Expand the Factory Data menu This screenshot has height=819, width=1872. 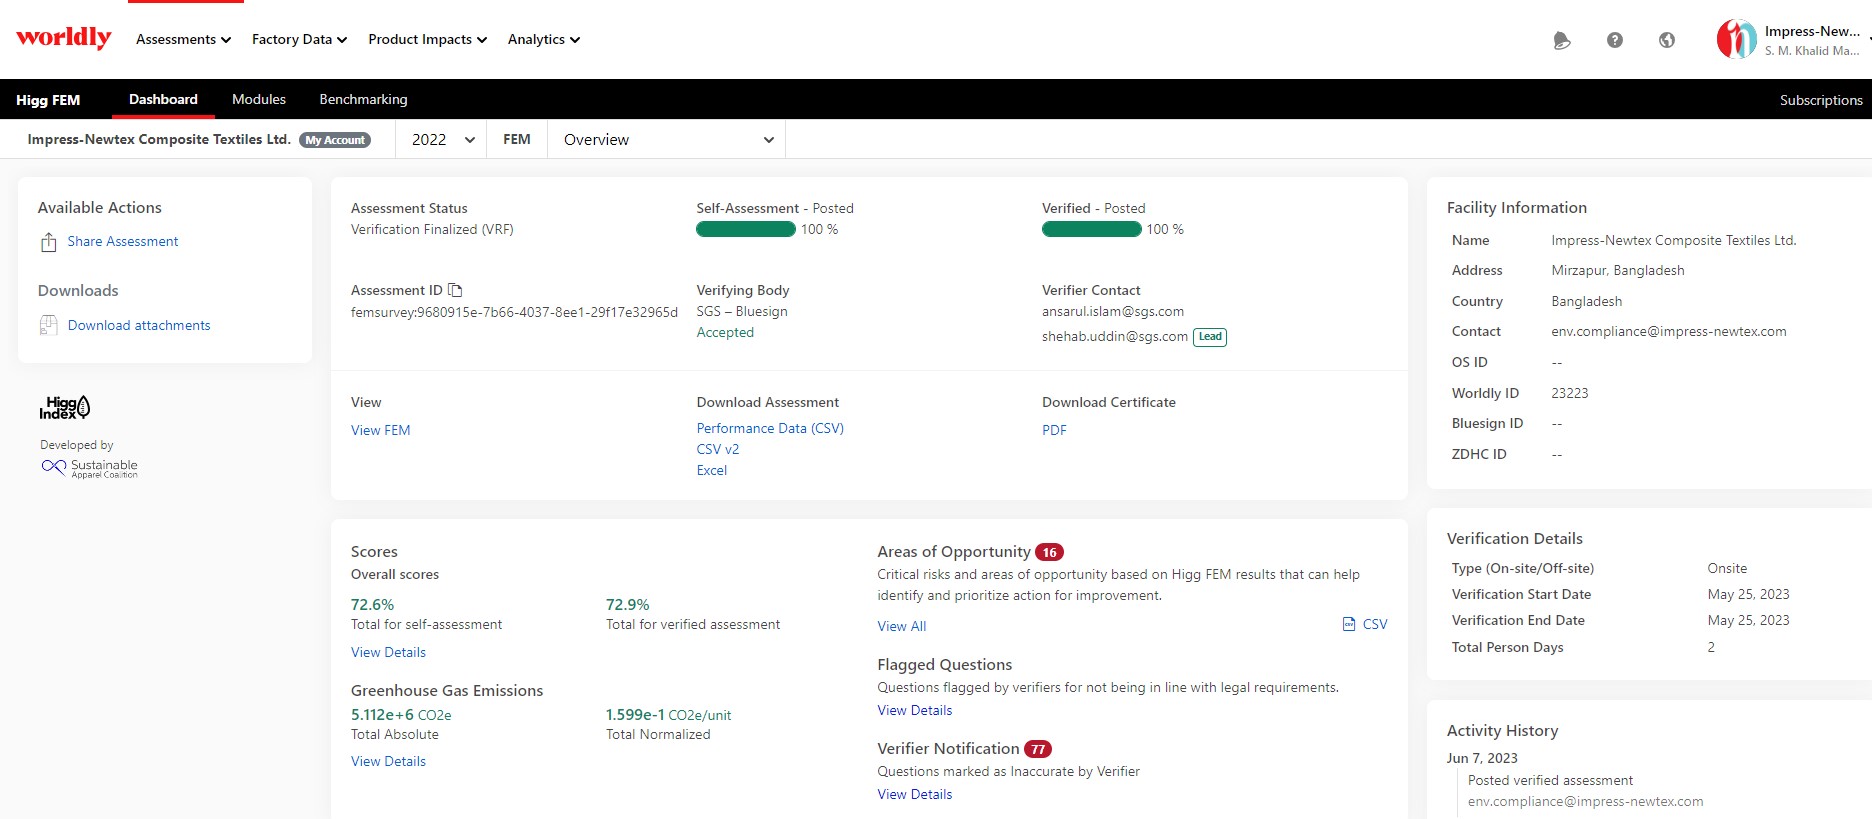tap(299, 39)
